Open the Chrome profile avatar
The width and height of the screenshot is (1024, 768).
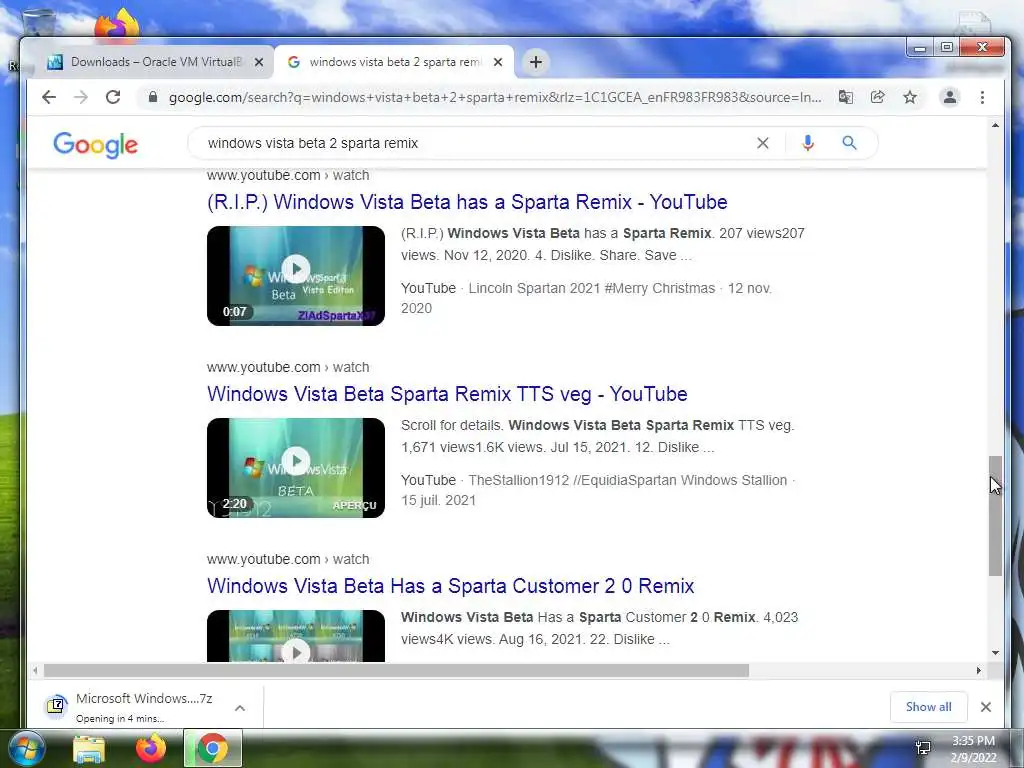coord(950,97)
